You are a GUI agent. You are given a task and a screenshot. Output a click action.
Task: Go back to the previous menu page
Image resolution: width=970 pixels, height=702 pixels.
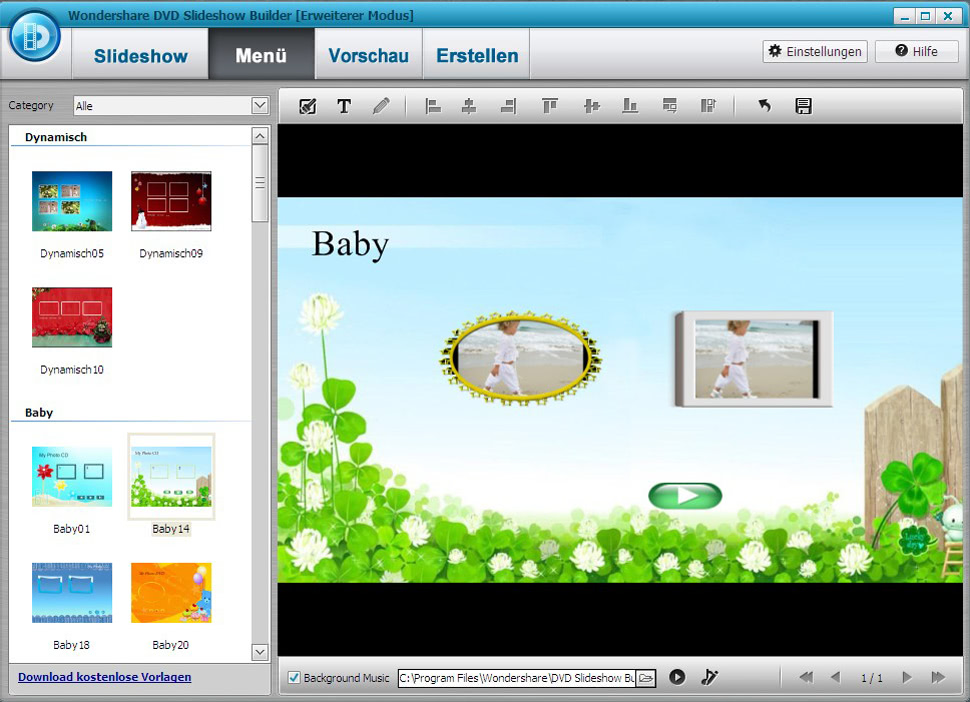836,677
